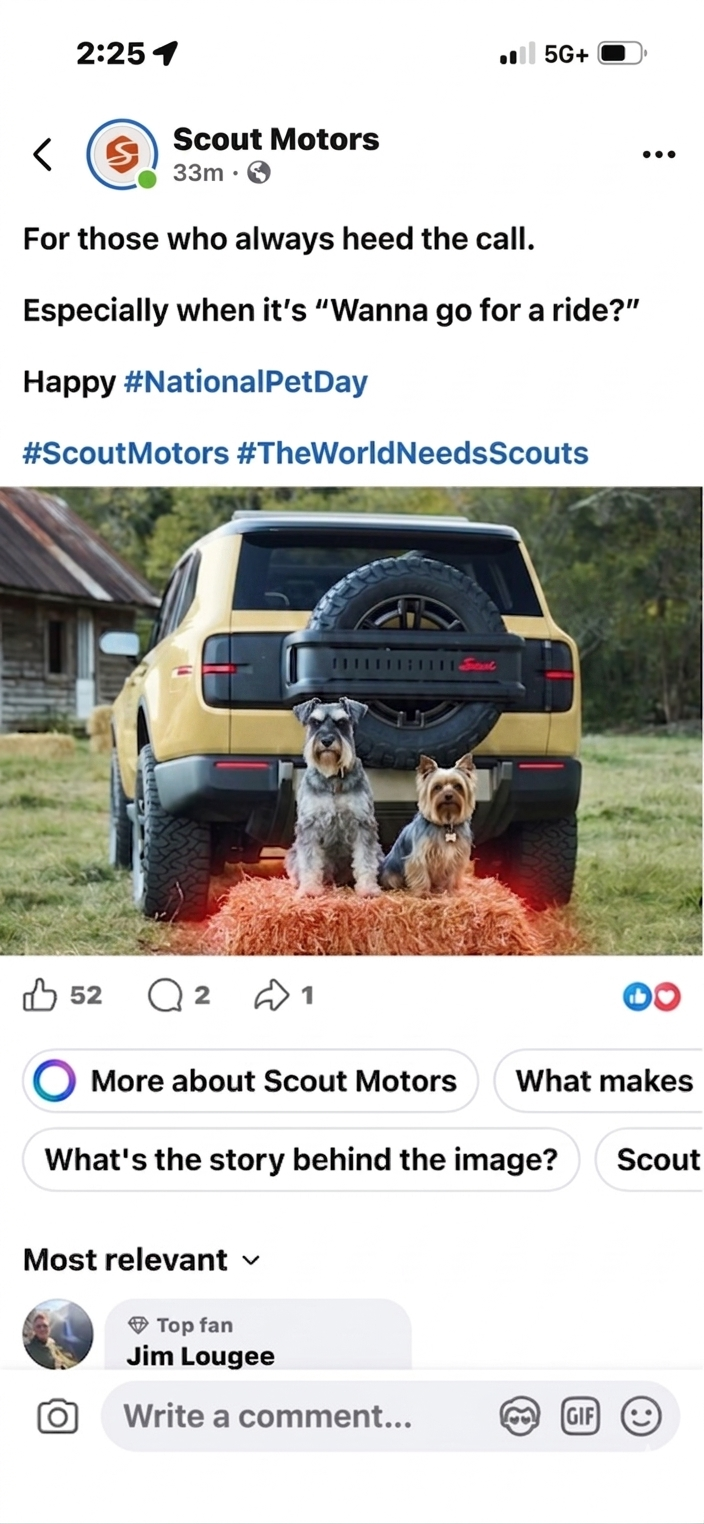Screen dimensions: 704x1524
Task: Open the #NationalPetDay hashtag
Action: click(245, 382)
